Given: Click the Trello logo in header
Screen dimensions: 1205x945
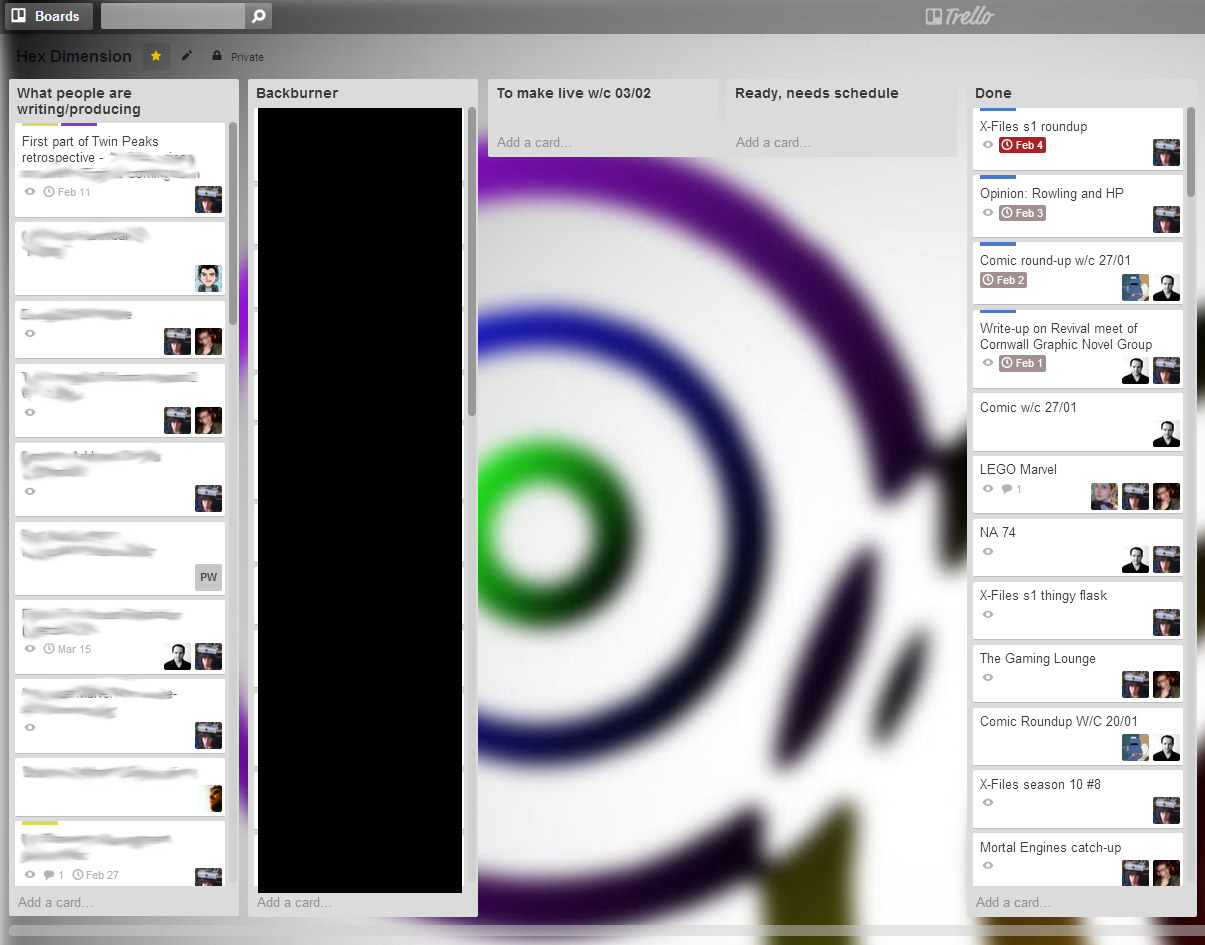Looking at the screenshot, I should pos(959,16).
